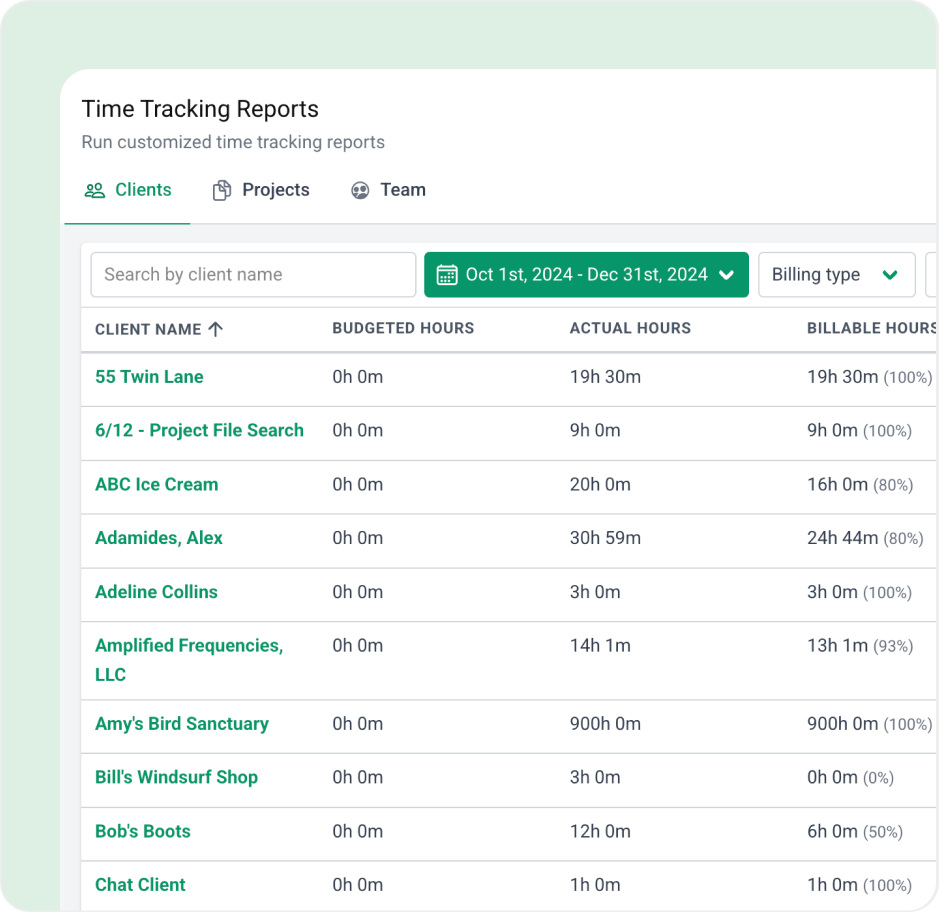939x912 pixels.
Task: Open the 55 Twin Lane client
Action: 149,377
